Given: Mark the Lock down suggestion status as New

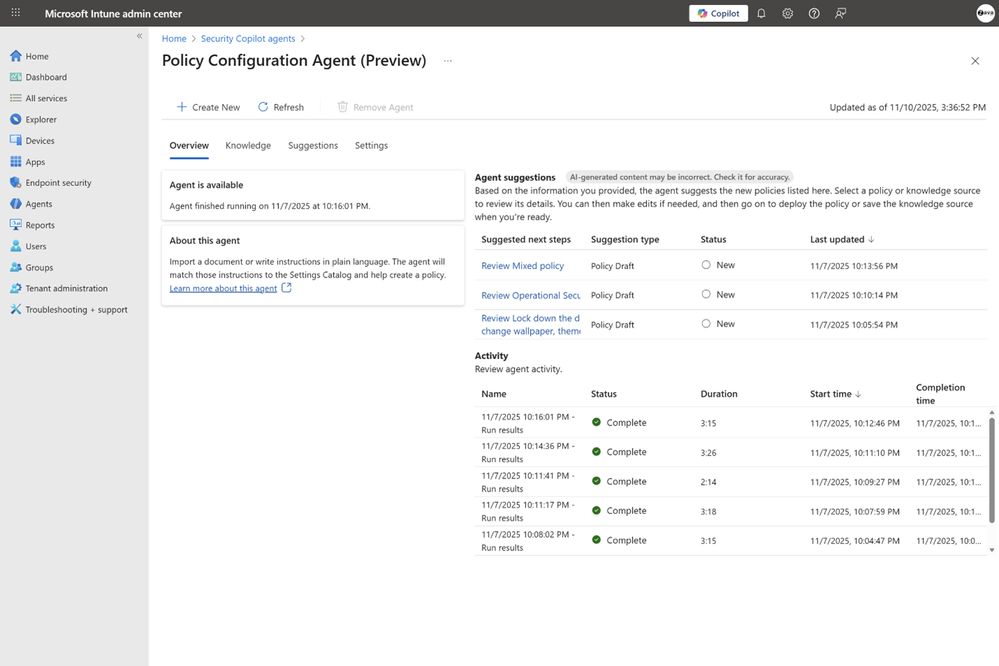Looking at the screenshot, I should [707, 324].
